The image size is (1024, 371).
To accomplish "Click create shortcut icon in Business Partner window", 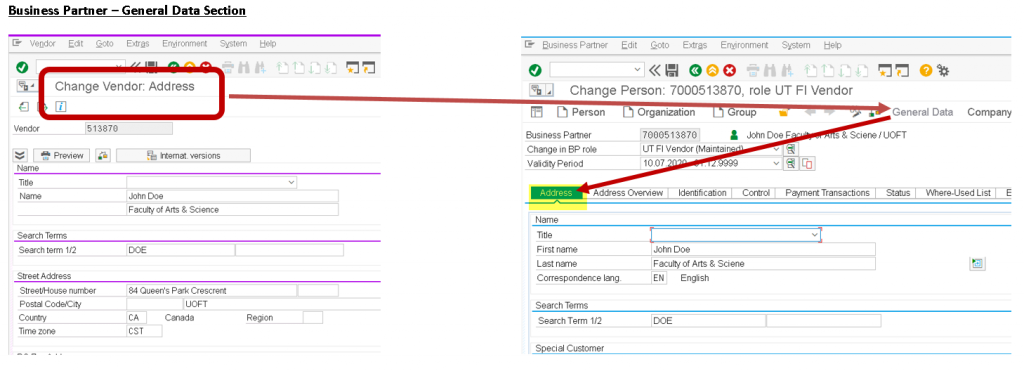I will [903, 71].
